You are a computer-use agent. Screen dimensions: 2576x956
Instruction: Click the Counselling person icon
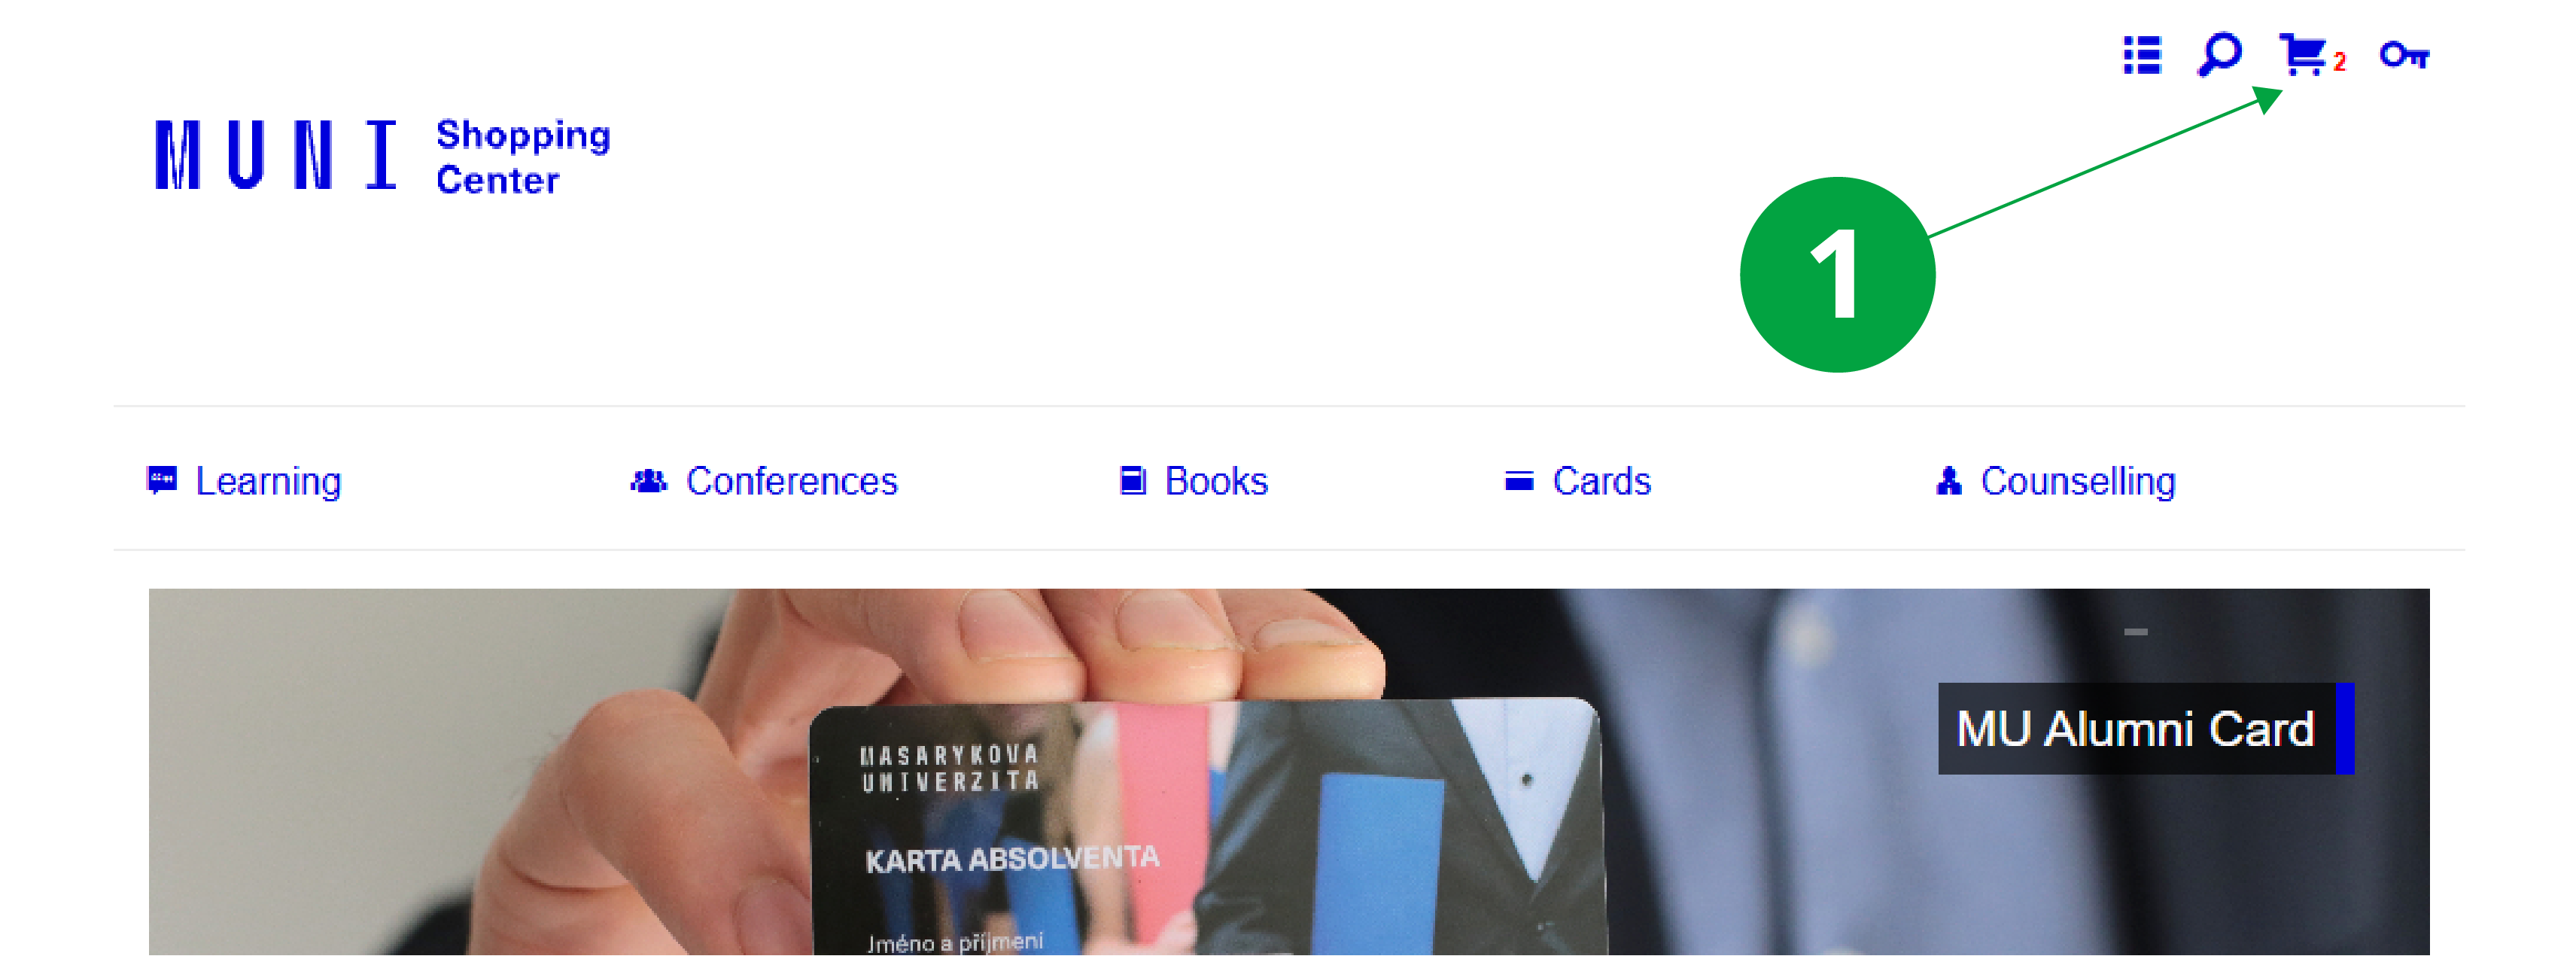(1948, 481)
